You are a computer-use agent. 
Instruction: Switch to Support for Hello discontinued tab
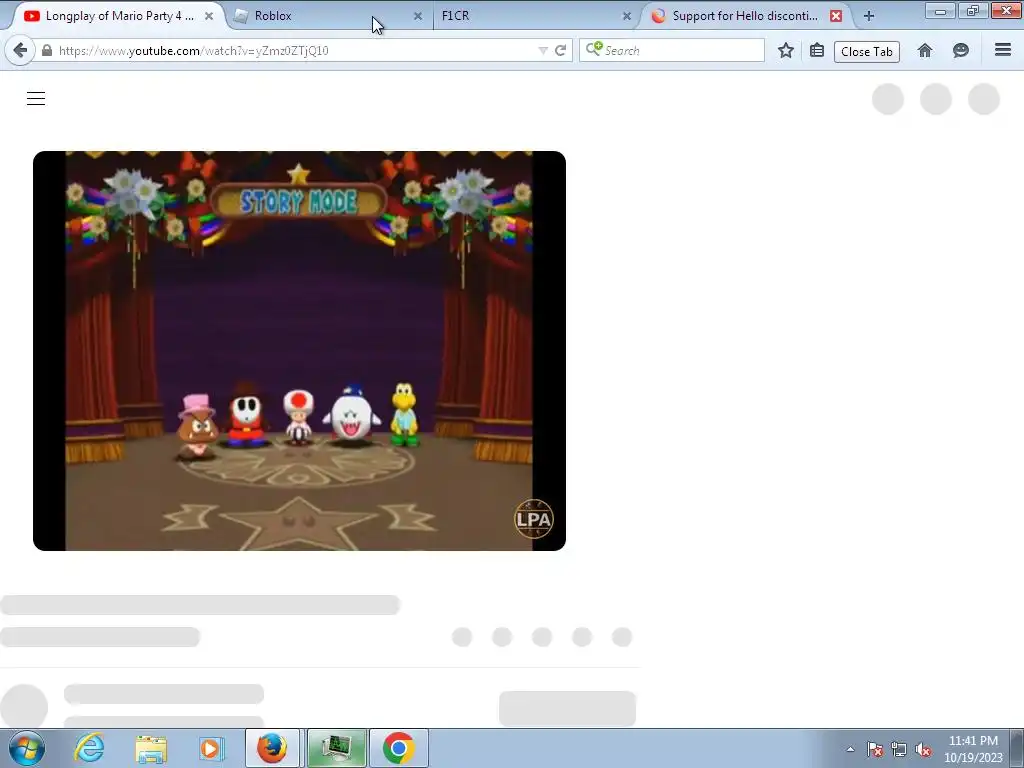(744, 16)
